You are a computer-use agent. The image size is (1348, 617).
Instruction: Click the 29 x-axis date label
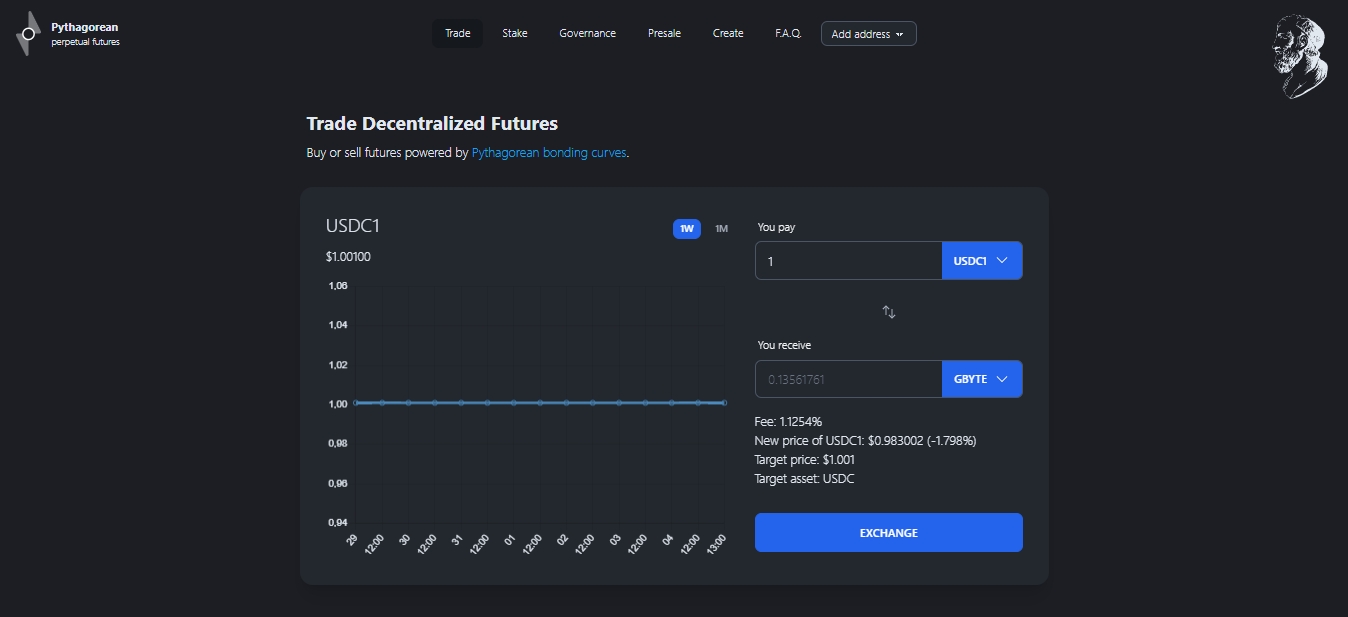pos(352,539)
